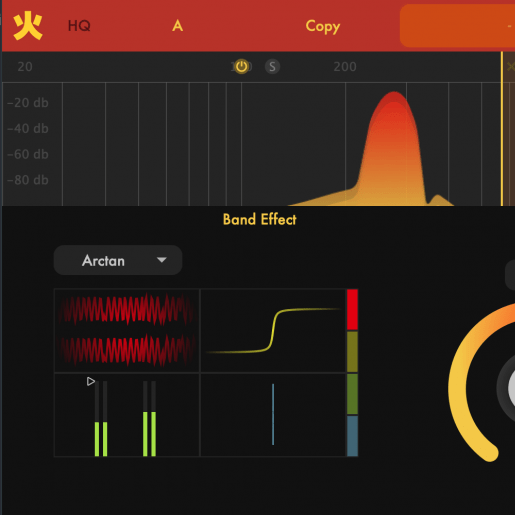
Task: Select the blue effect tab
Action: [x=352, y=436]
